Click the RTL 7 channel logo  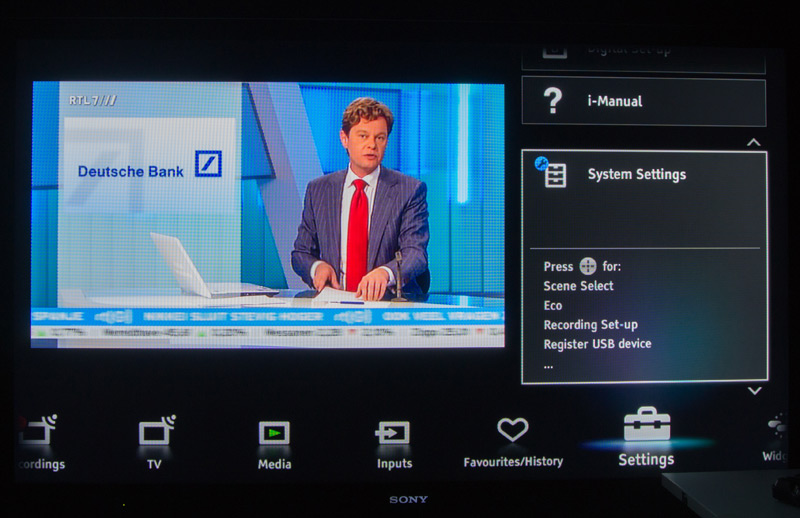pyautogui.click(x=92, y=100)
